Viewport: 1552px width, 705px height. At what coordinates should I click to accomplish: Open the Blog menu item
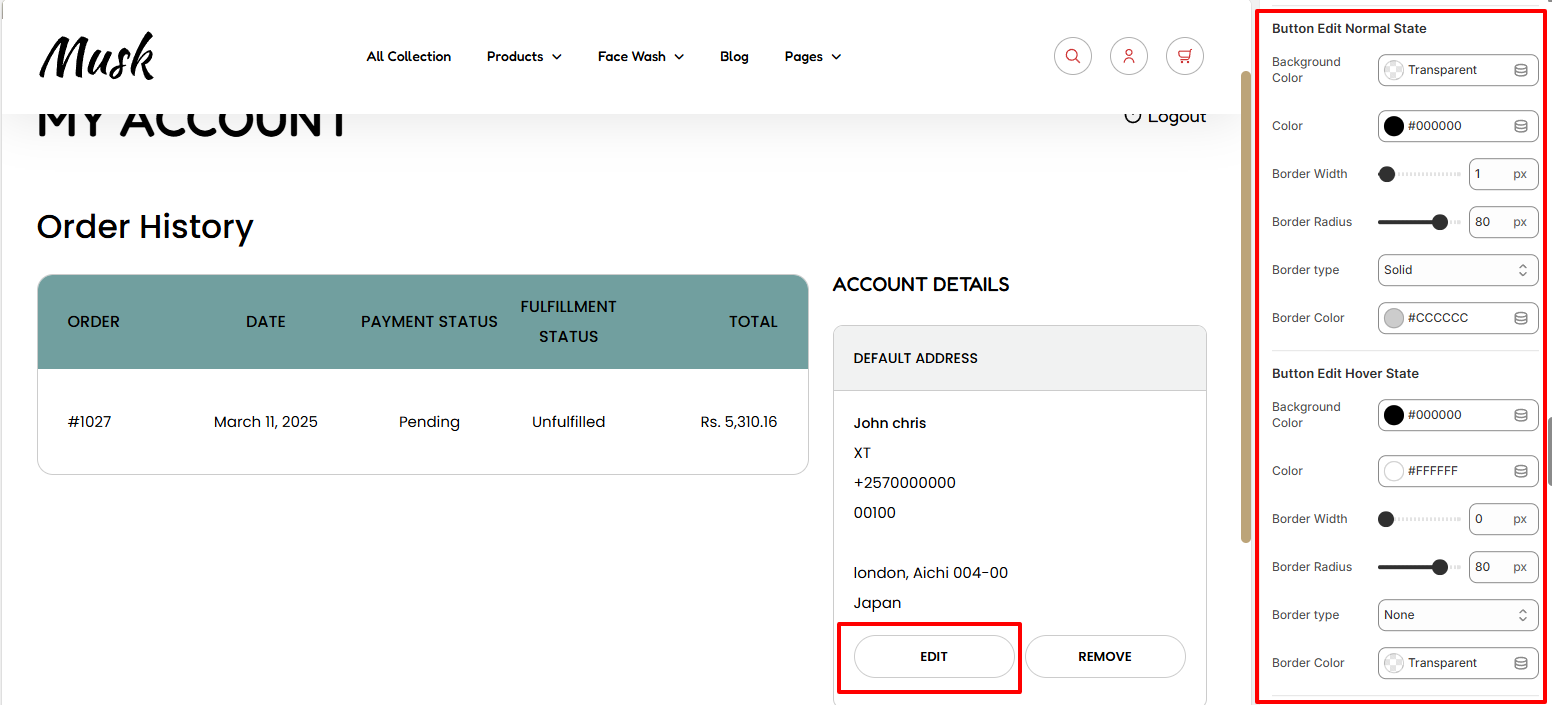pos(734,57)
